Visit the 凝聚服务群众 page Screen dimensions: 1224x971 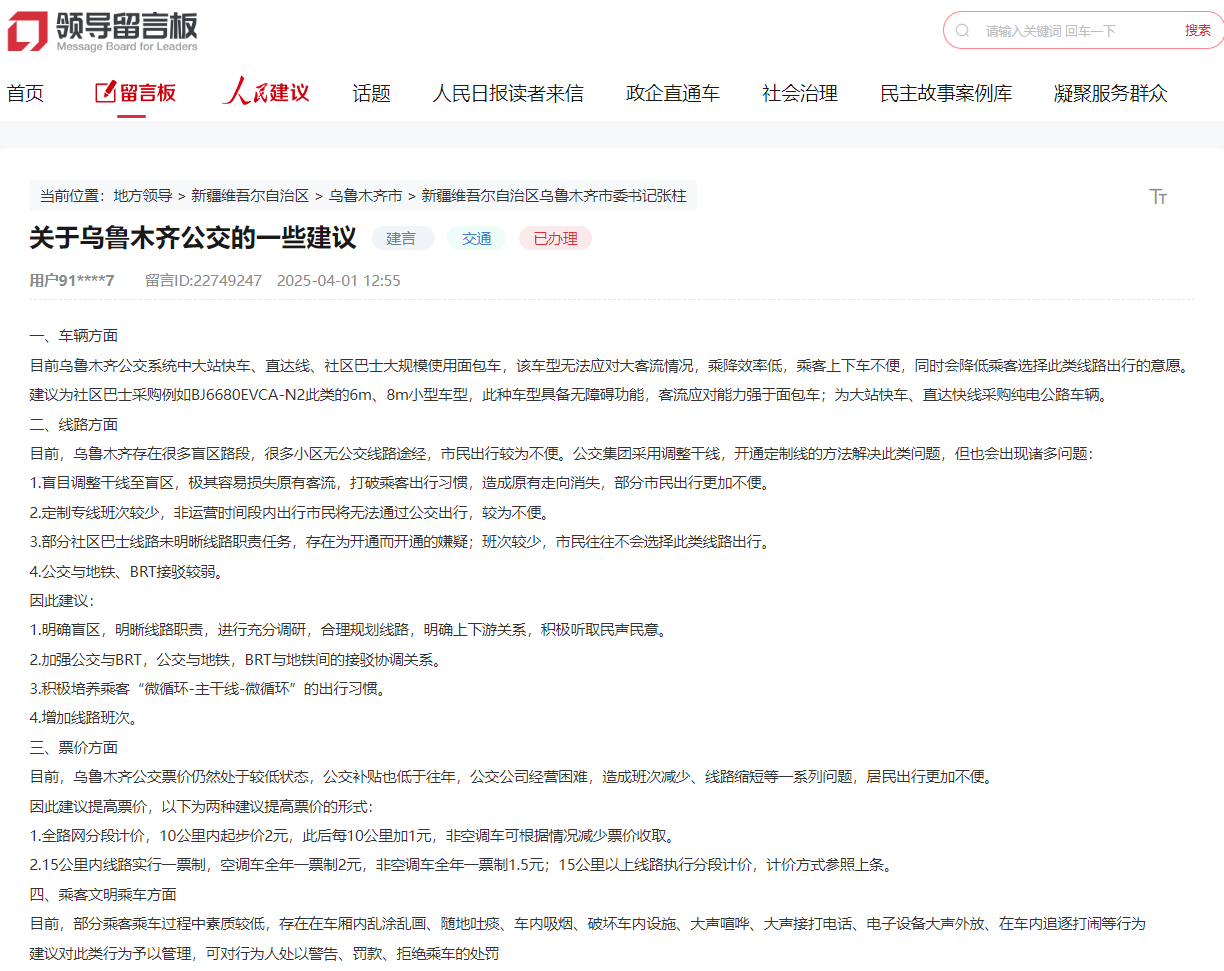[1110, 94]
